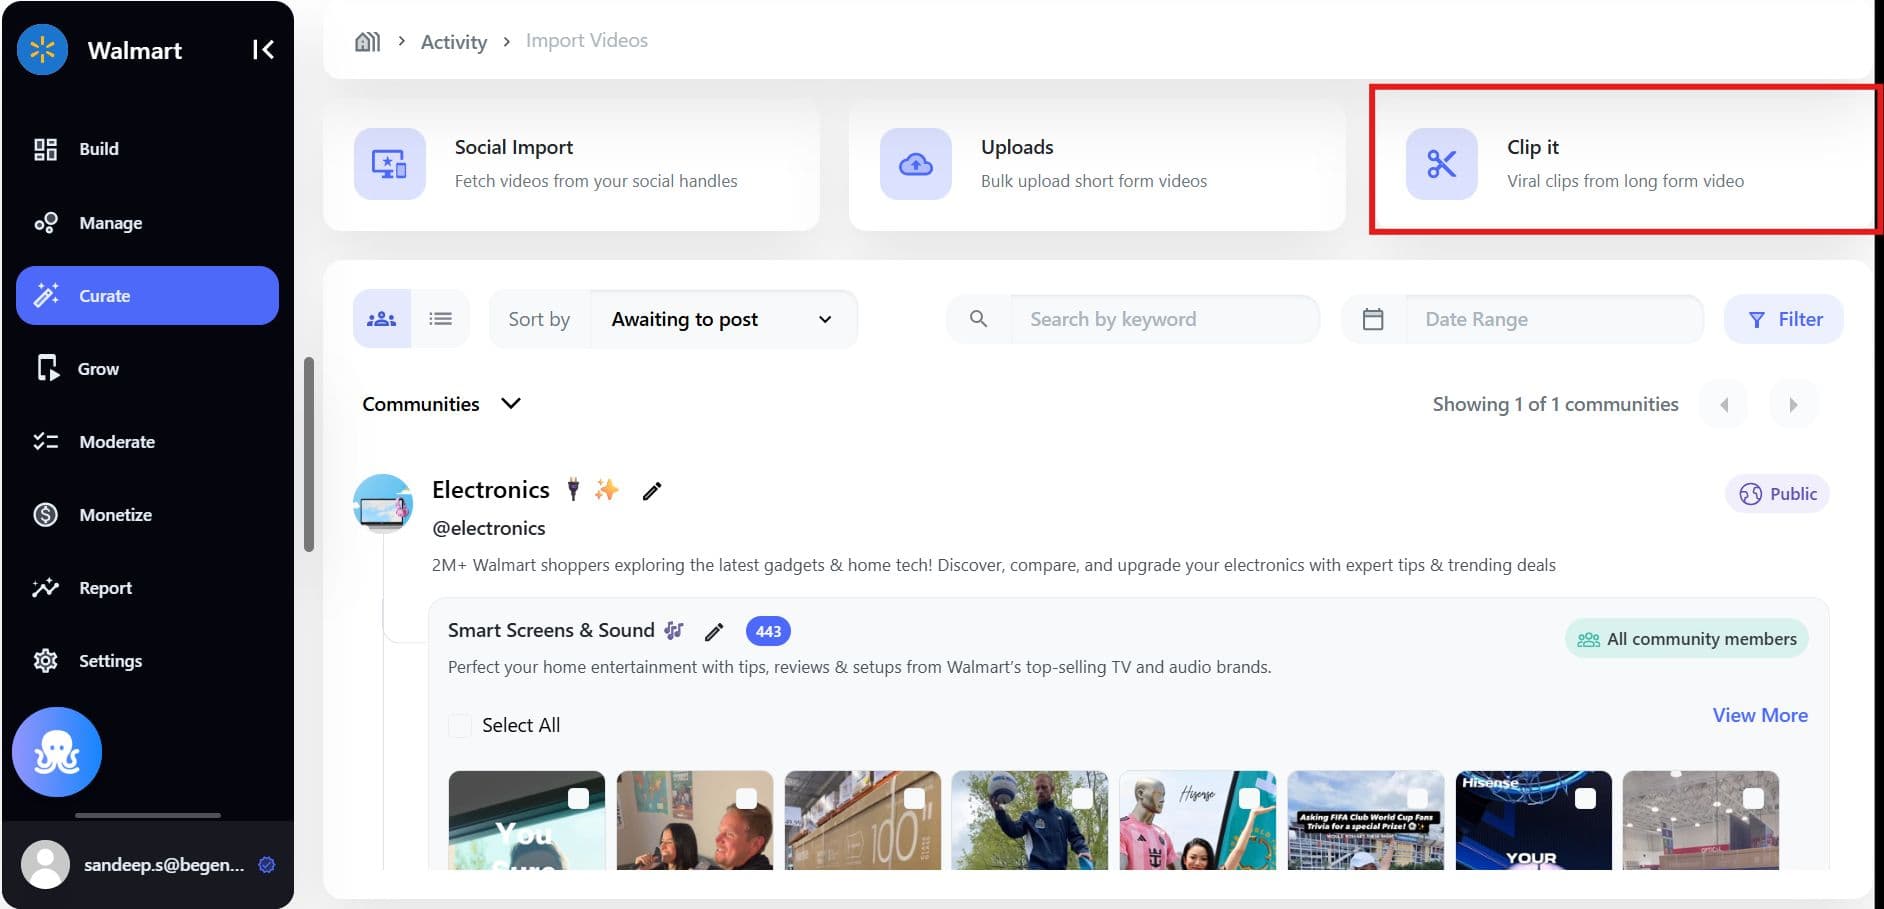
Task: Go to previous communities page
Action: (1724, 405)
